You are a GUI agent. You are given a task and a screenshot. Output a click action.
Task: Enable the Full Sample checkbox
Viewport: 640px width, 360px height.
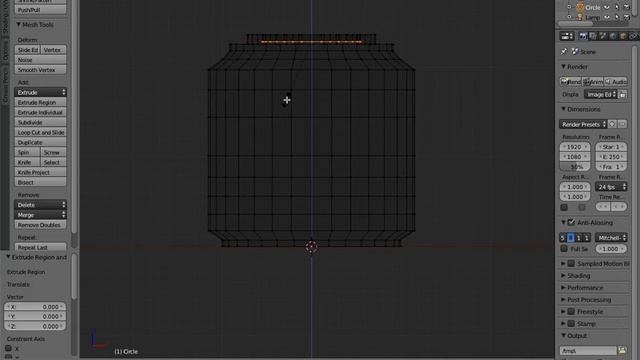(x=564, y=248)
